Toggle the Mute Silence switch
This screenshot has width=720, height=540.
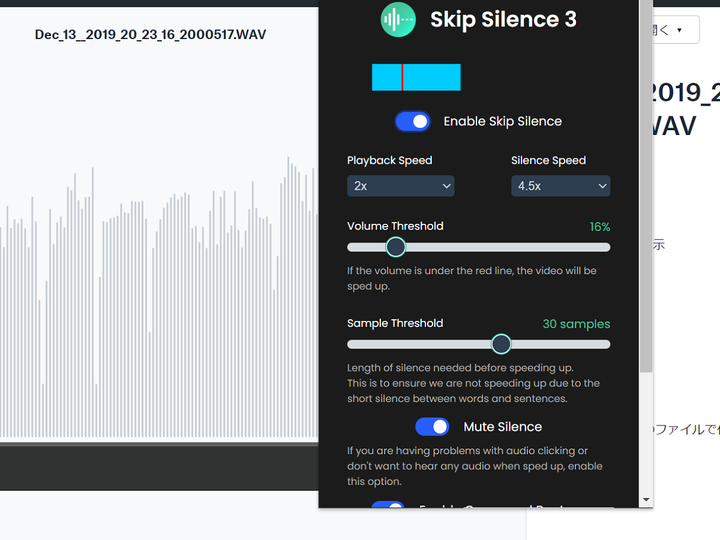click(432, 427)
